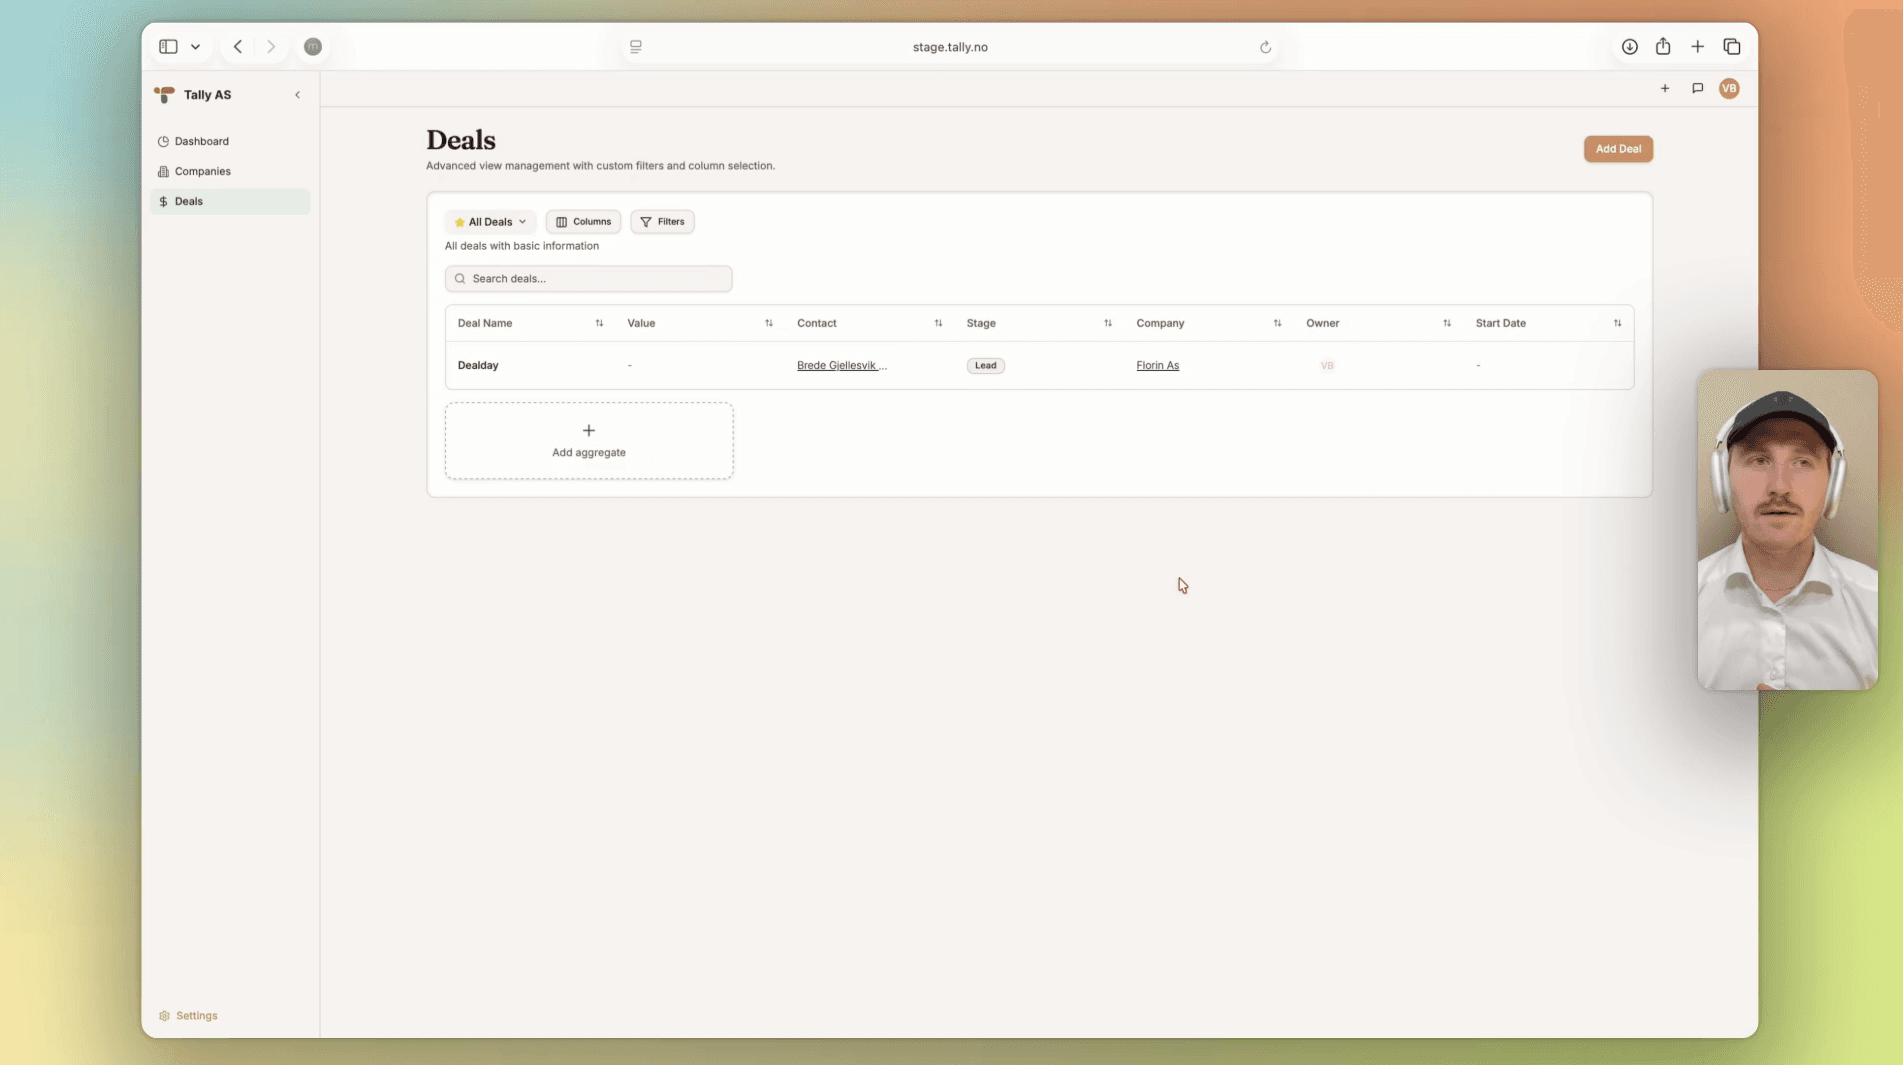Open the VB user avatar menu
The image size is (1903, 1065).
click(1729, 89)
